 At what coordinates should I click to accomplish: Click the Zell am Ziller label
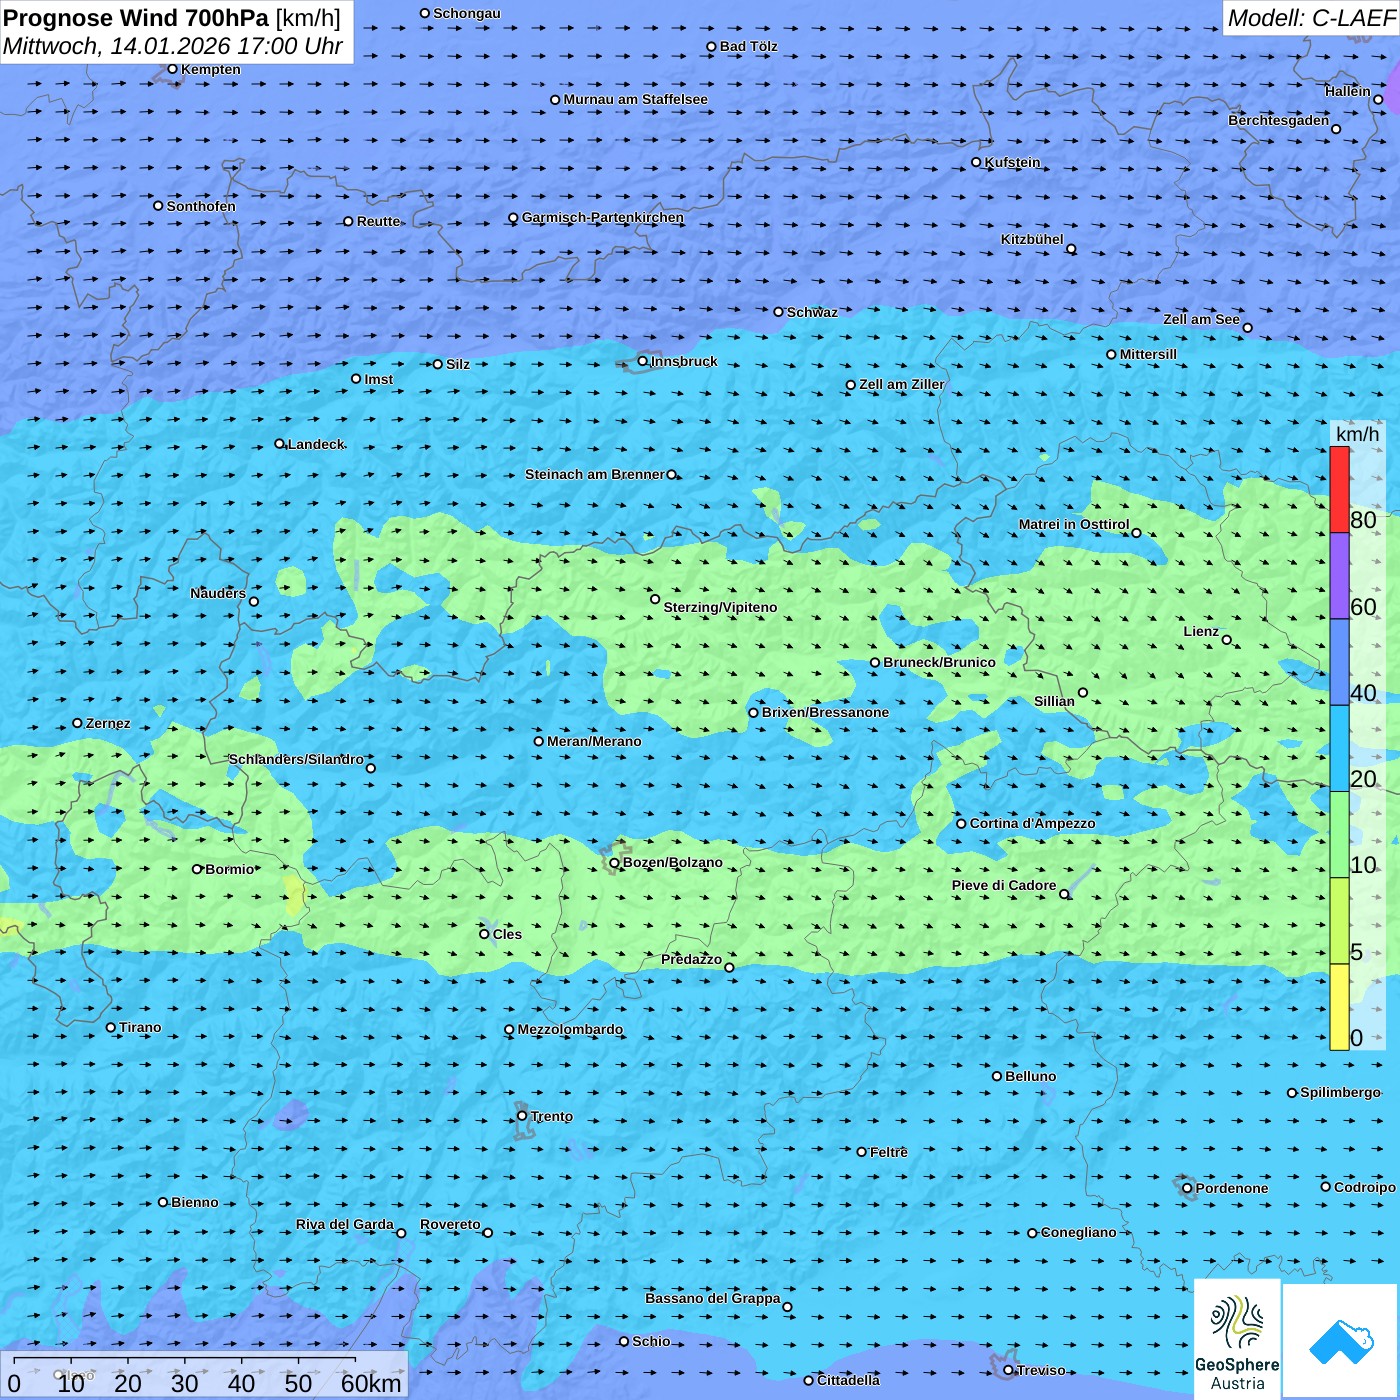[x=902, y=384]
